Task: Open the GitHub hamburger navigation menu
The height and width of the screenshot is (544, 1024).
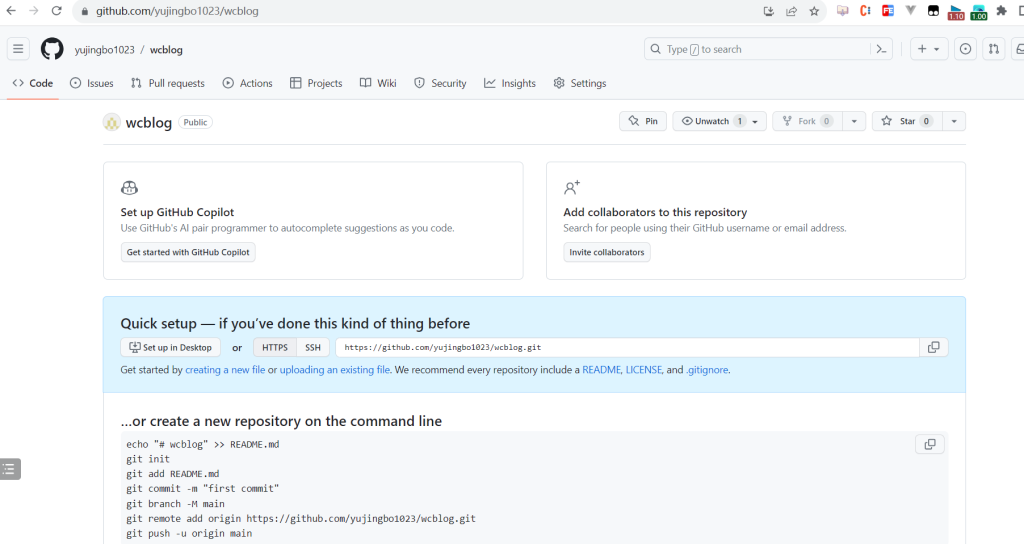Action: [x=18, y=49]
